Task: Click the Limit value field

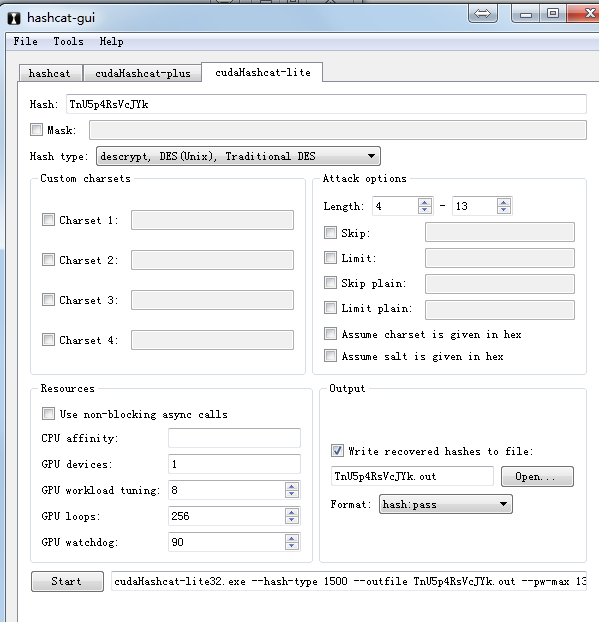Action: click(x=500, y=258)
